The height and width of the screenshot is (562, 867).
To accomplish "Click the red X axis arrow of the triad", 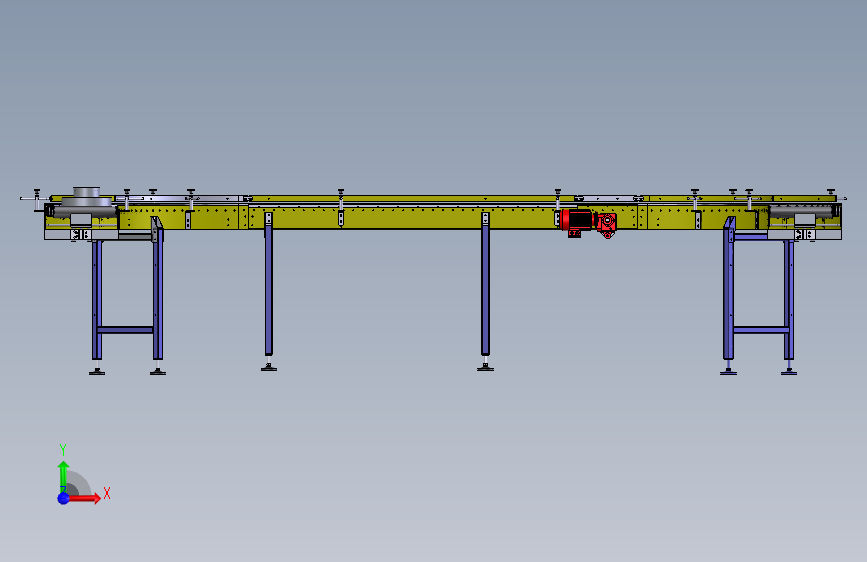I will tap(84, 498).
